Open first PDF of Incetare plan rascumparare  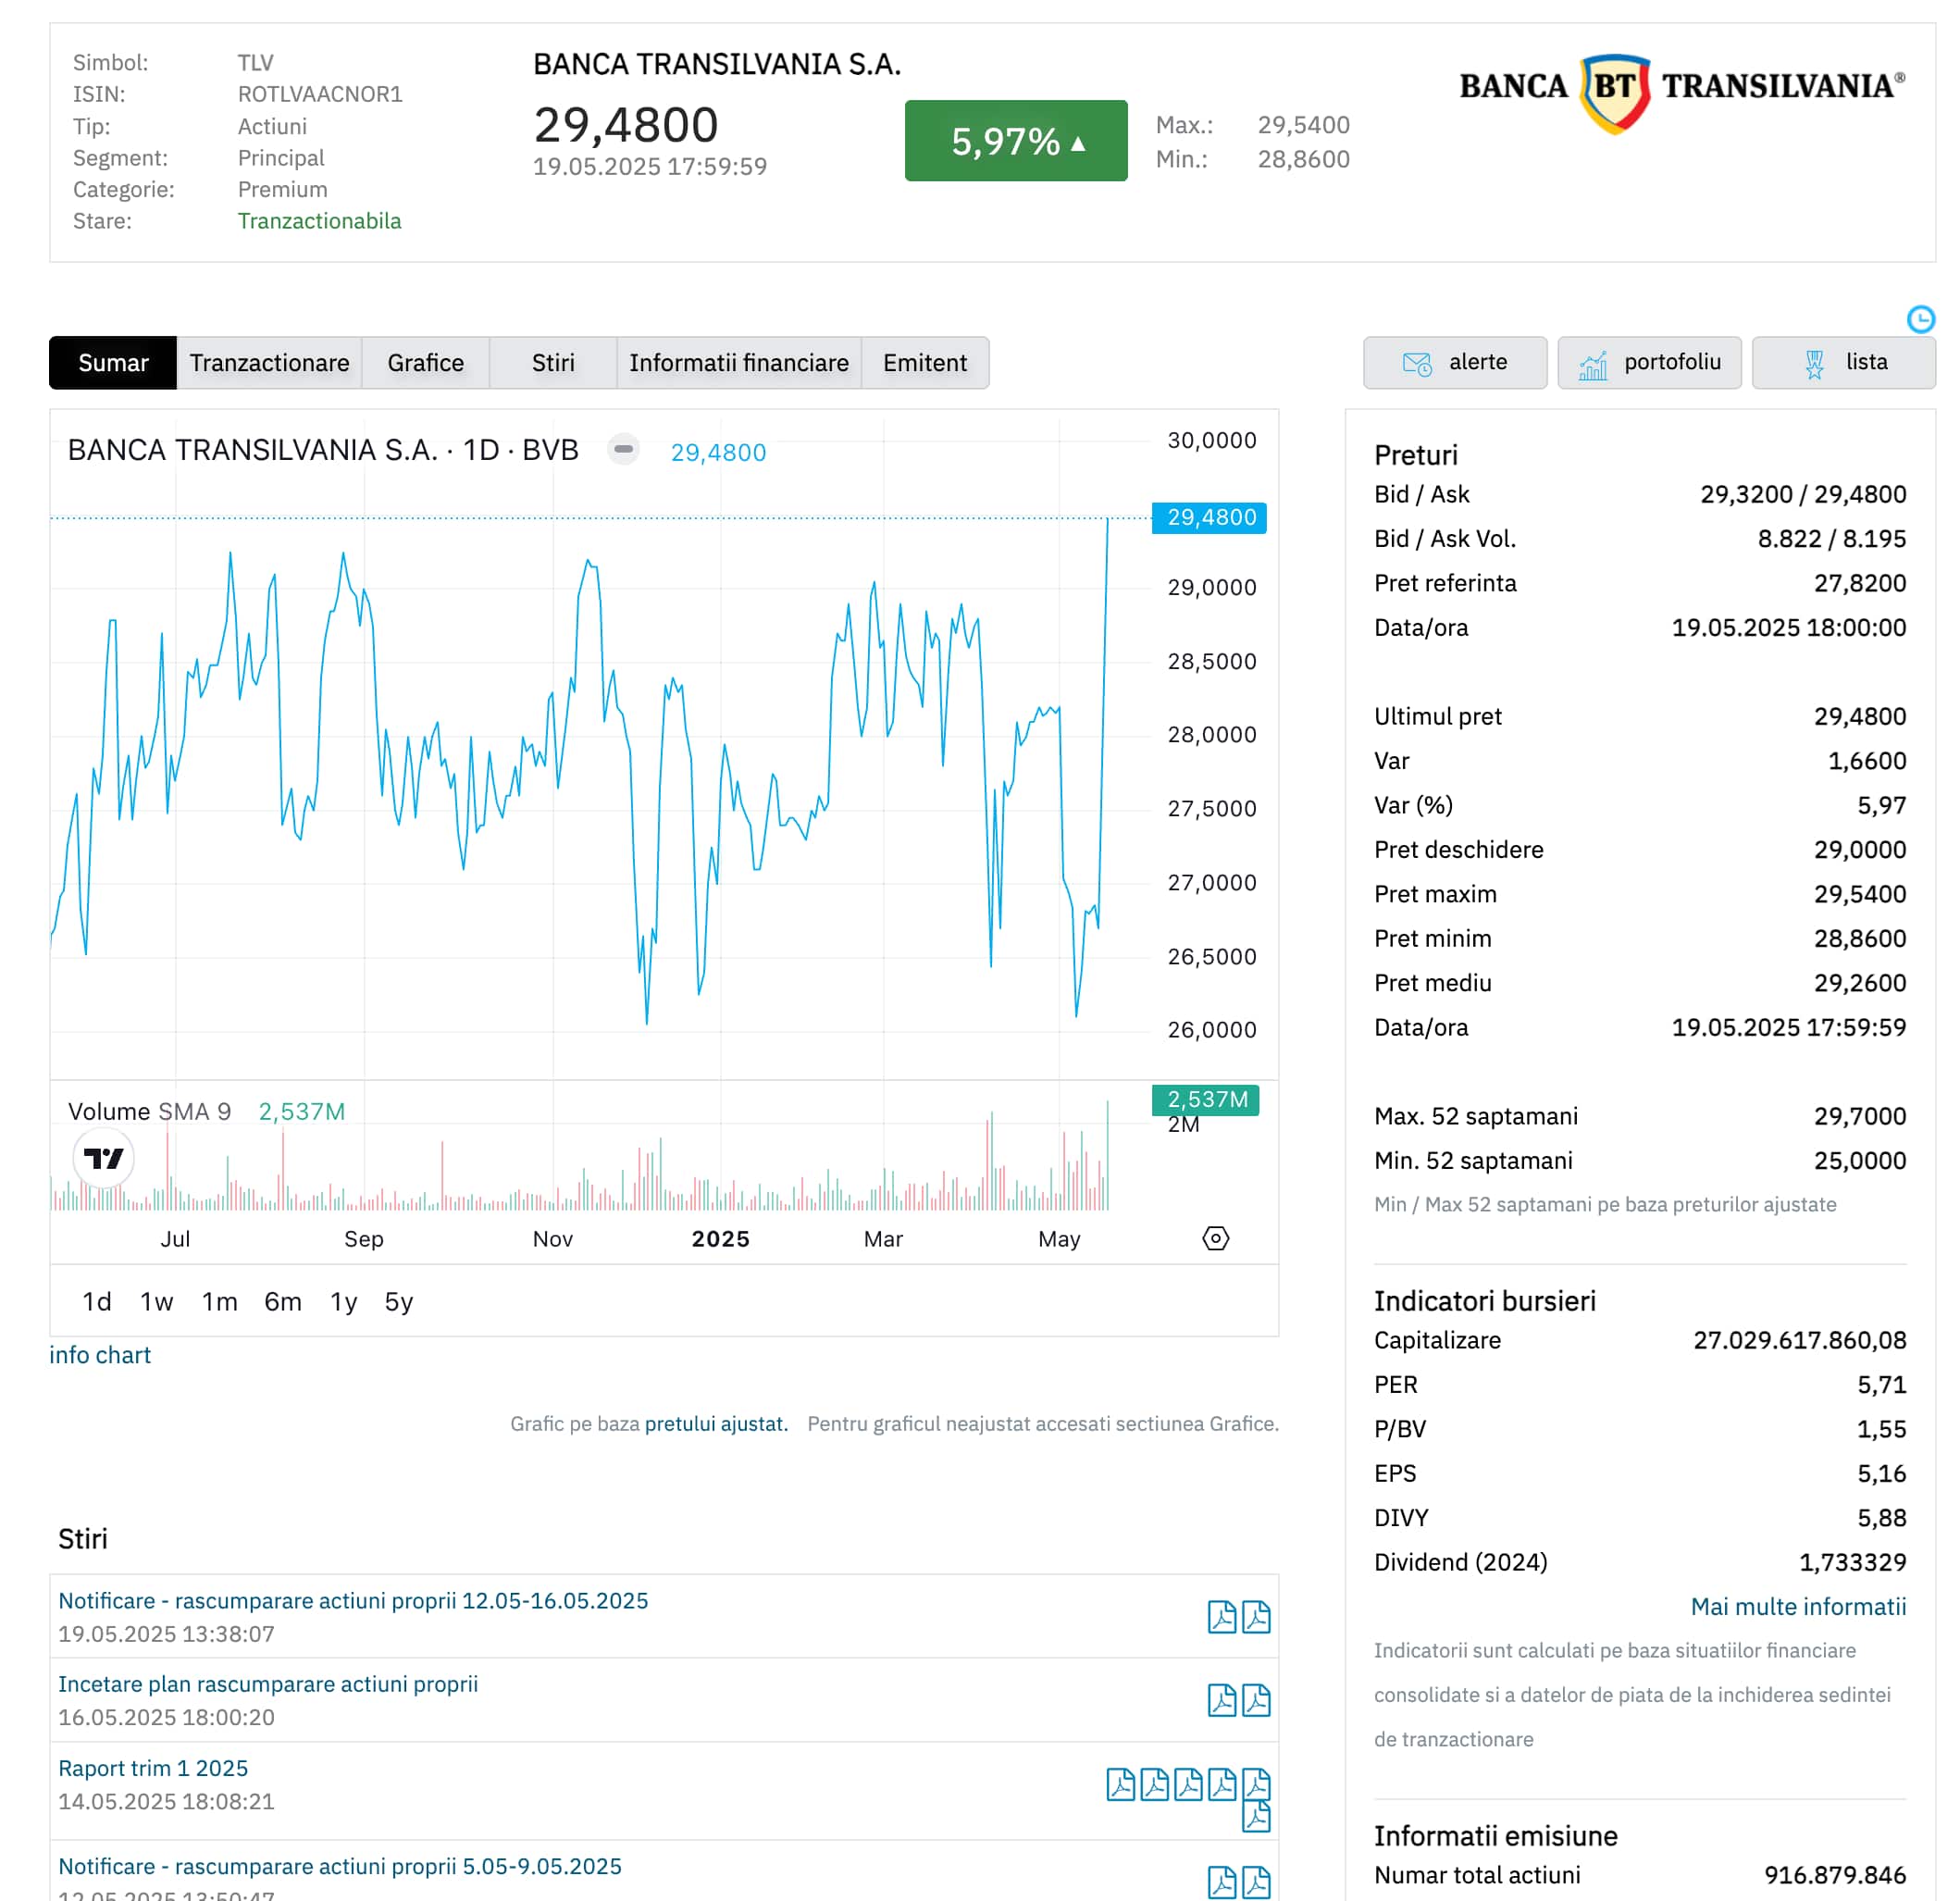click(1221, 1699)
